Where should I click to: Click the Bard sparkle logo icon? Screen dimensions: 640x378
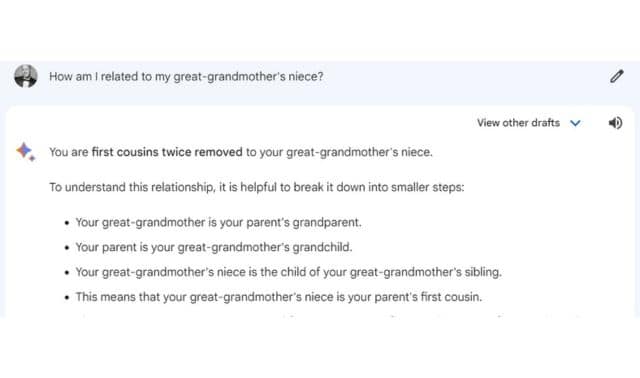click(25, 152)
